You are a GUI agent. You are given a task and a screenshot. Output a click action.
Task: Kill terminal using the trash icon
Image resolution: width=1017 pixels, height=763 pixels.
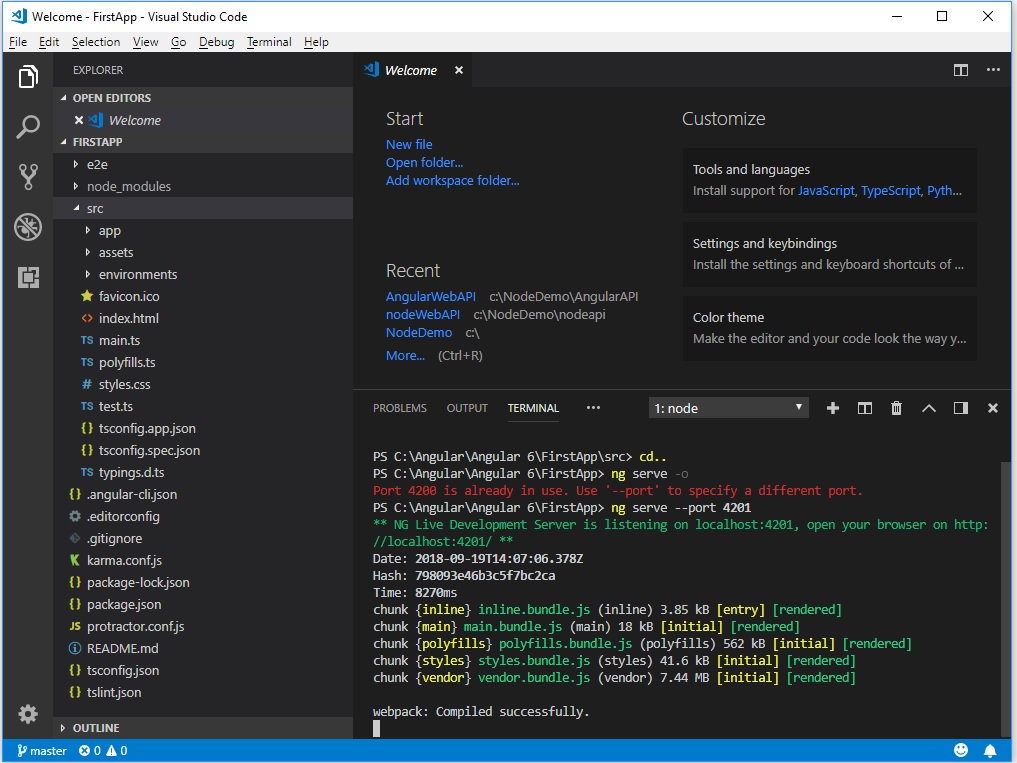(x=896, y=408)
